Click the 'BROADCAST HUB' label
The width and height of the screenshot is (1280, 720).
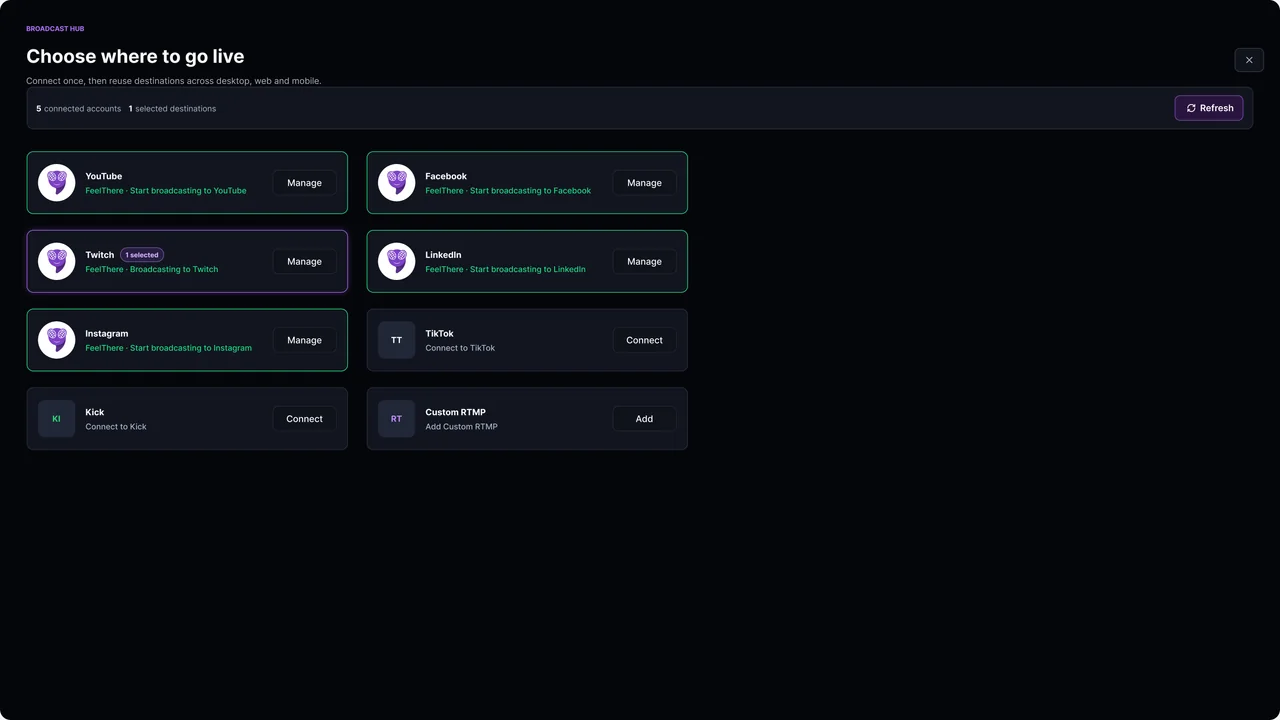coord(55,29)
